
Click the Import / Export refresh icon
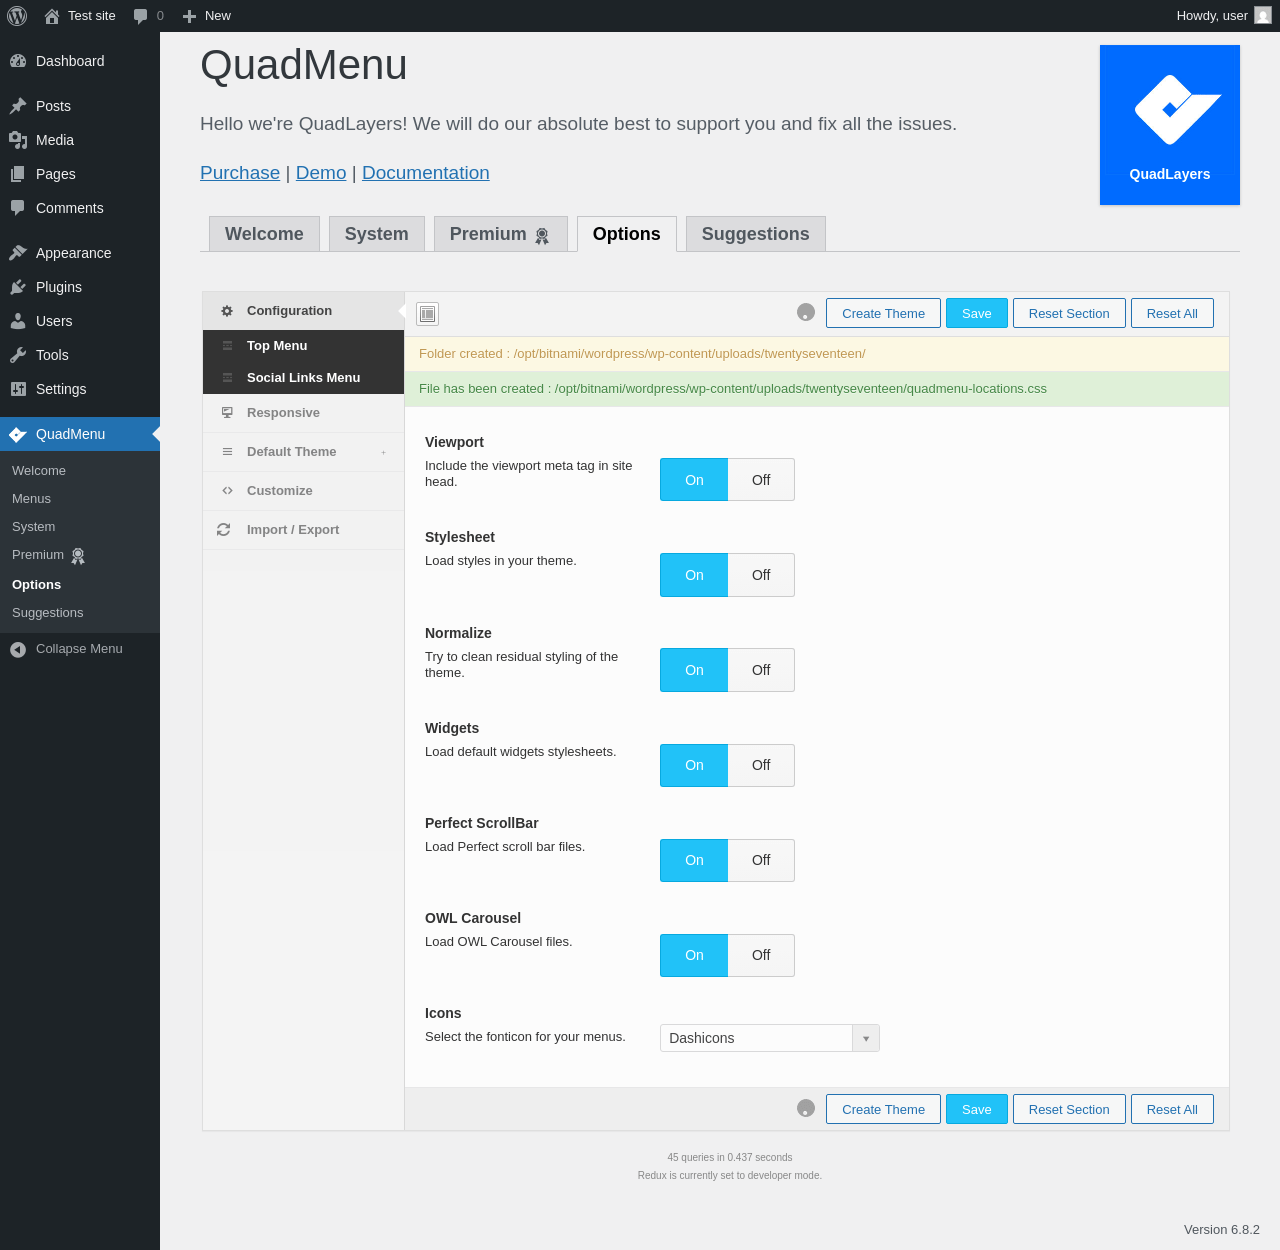pos(224,530)
